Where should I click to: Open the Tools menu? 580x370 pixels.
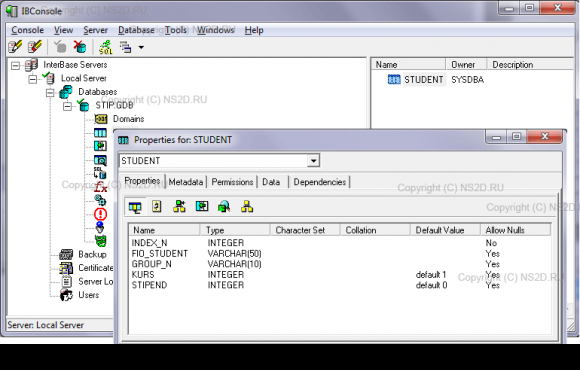[176, 30]
